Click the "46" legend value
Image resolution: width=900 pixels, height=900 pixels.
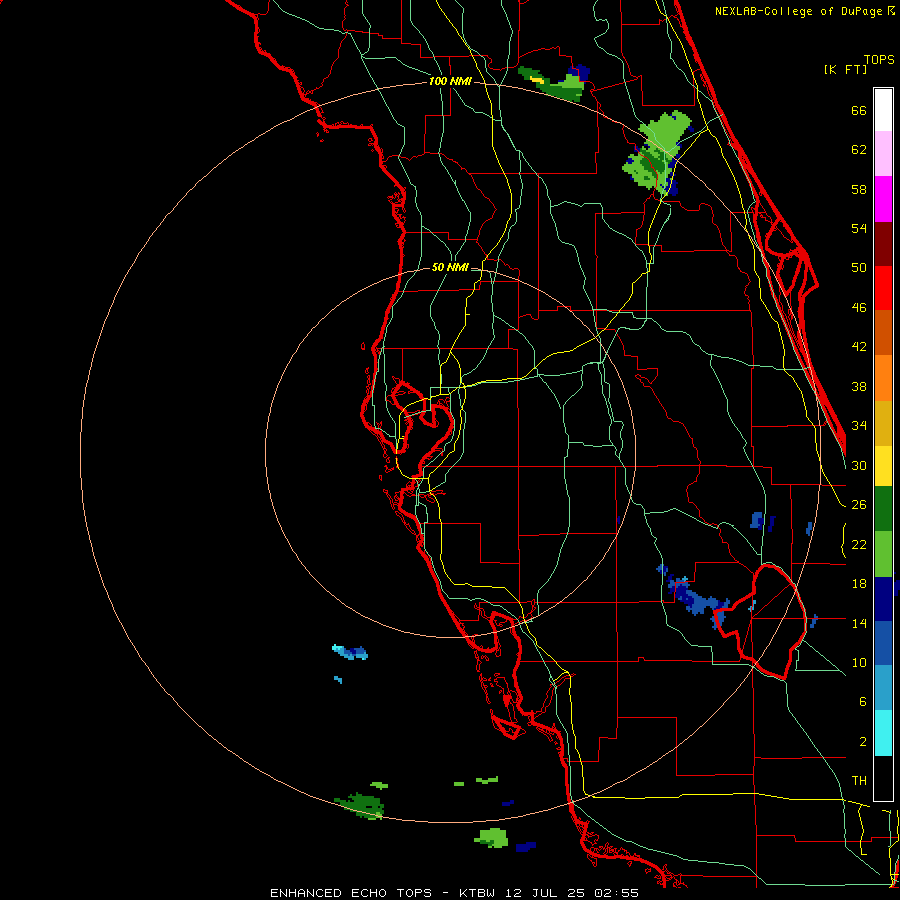click(x=859, y=308)
